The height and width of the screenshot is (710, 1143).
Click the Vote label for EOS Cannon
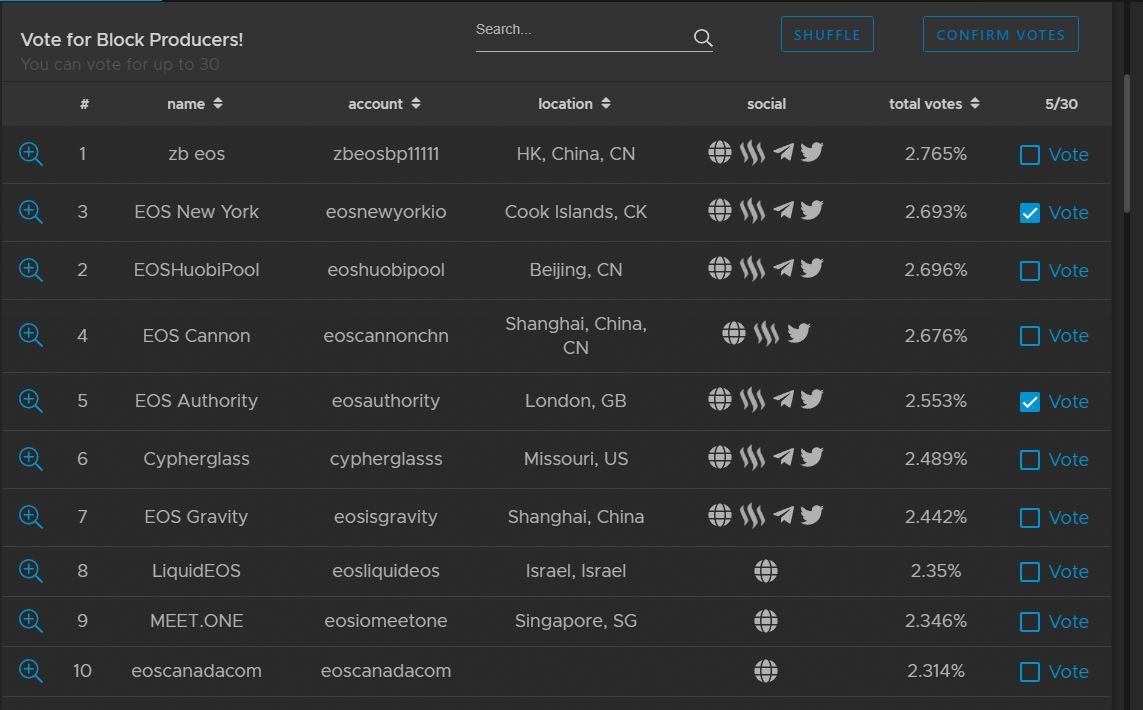pyautogui.click(x=1069, y=336)
